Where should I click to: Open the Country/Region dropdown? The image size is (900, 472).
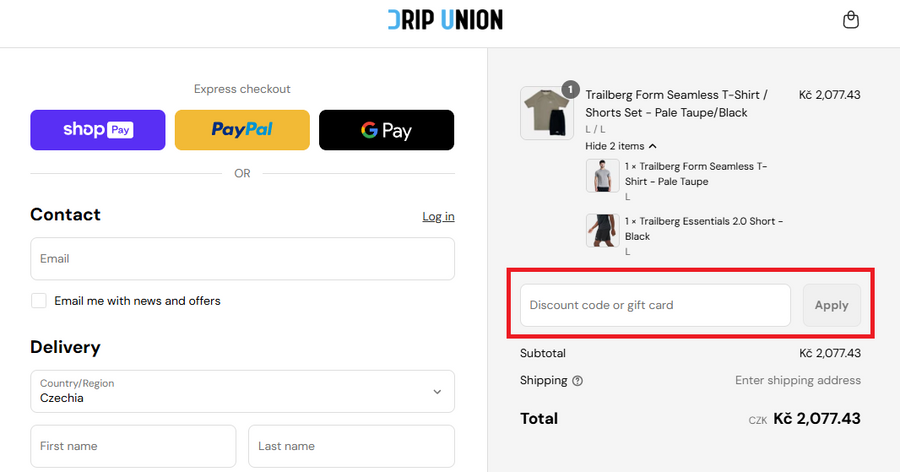coord(242,391)
